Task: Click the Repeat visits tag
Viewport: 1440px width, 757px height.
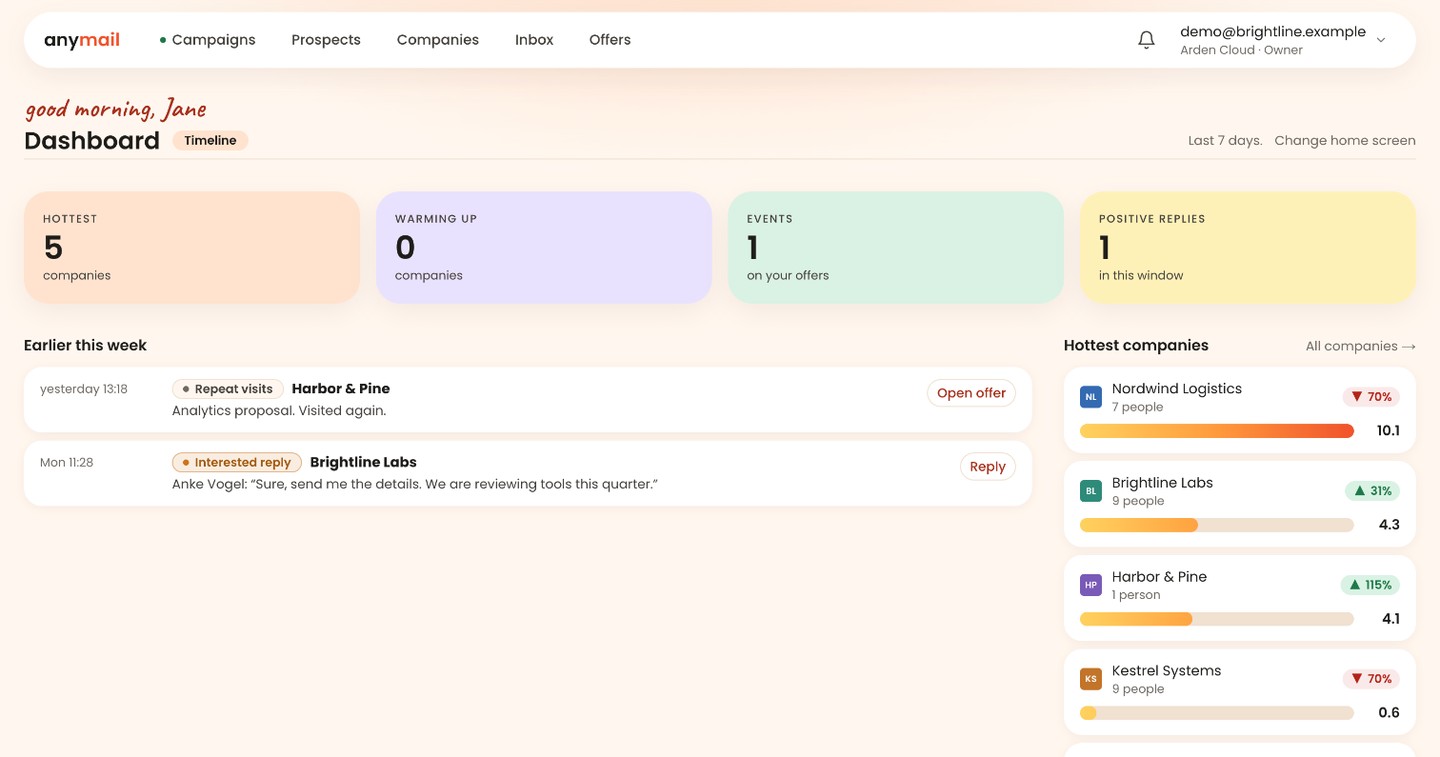Action: [x=228, y=389]
